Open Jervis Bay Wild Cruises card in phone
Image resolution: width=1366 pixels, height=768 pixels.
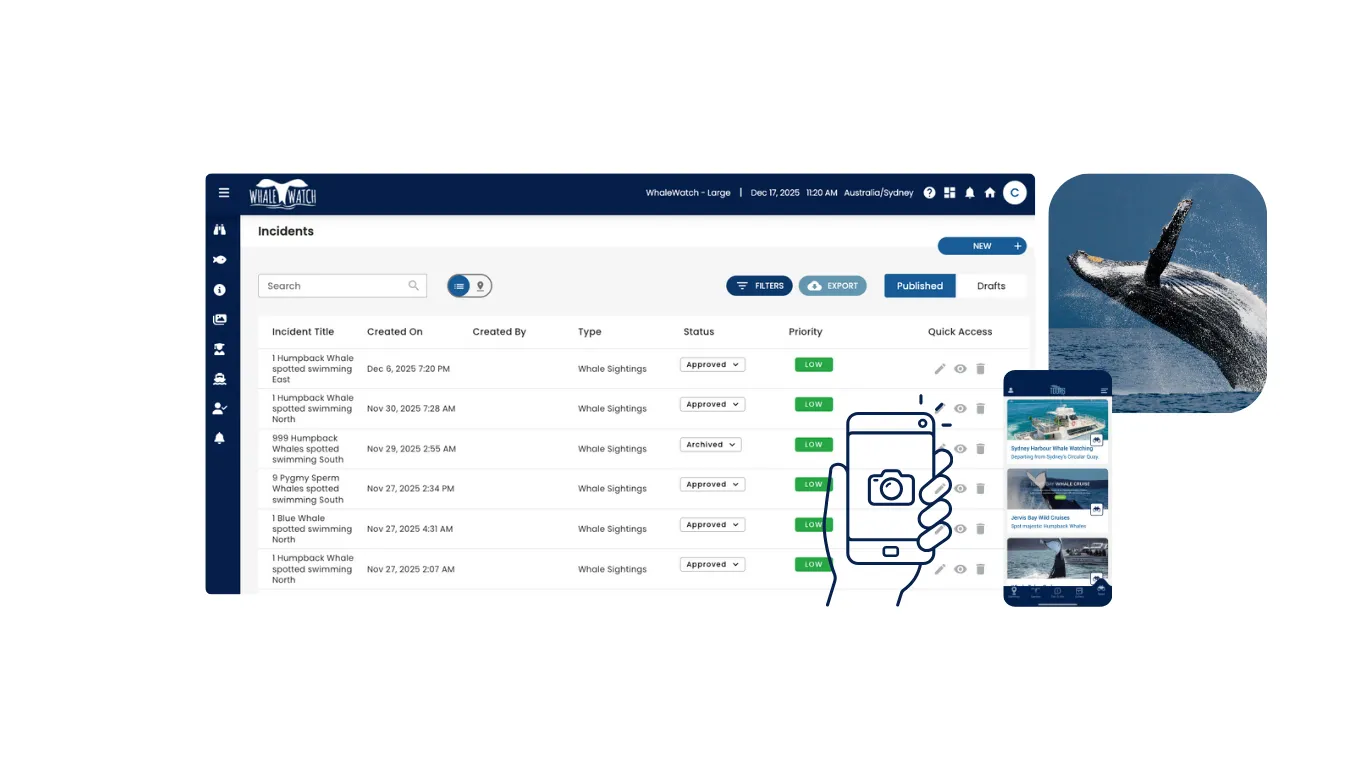[1058, 499]
